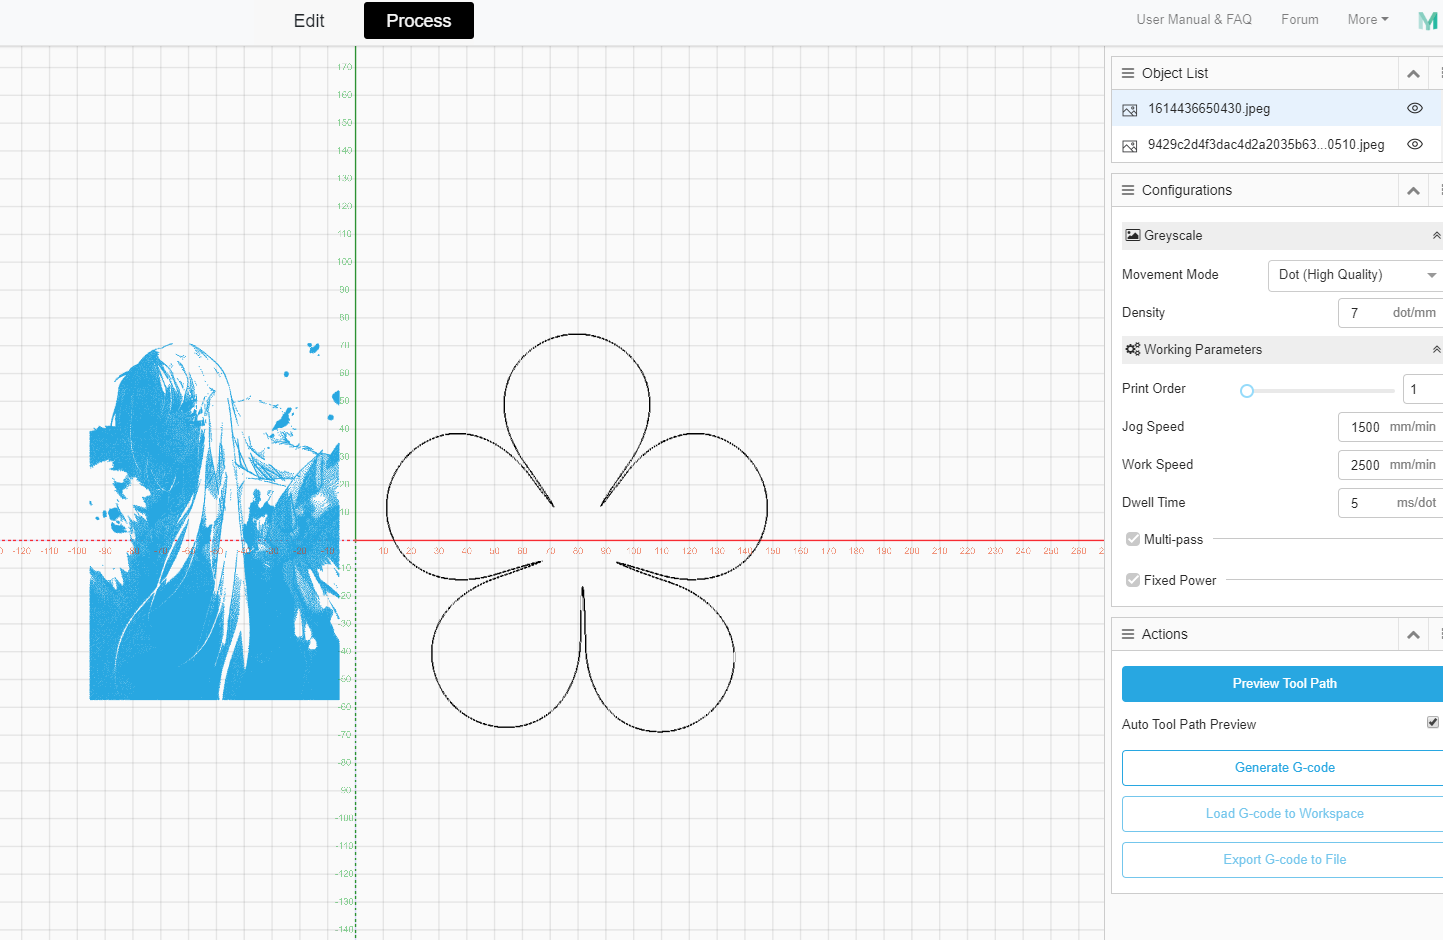
Task: Collapse the Object List panel
Action: [1413, 74]
